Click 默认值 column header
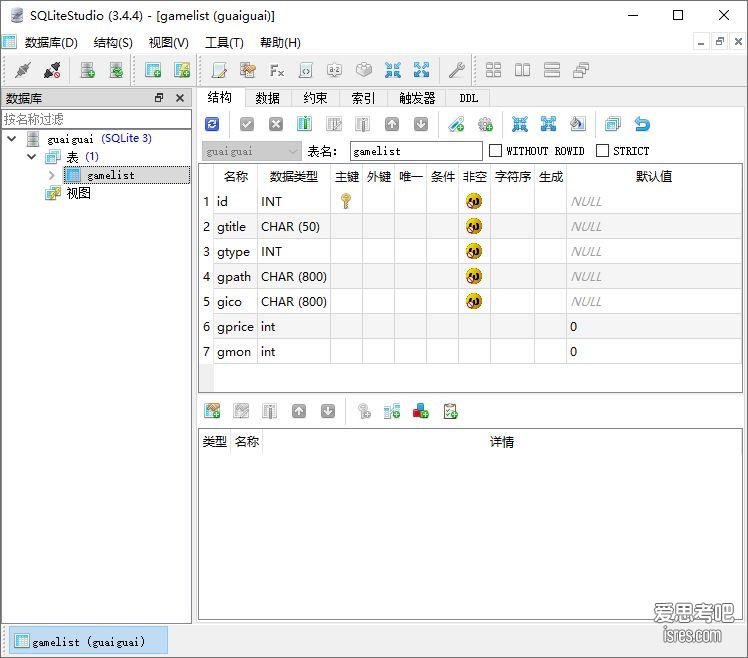This screenshot has width=748, height=658. tap(654, 177)
